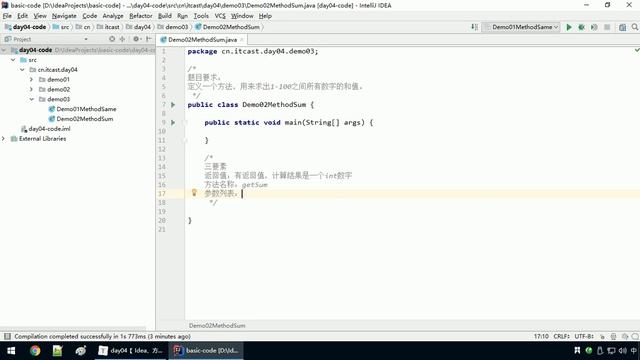The width and height of the screenshot is (640, 360).
Task: Click the search everywhere magnifier
Action: [635, 27]
